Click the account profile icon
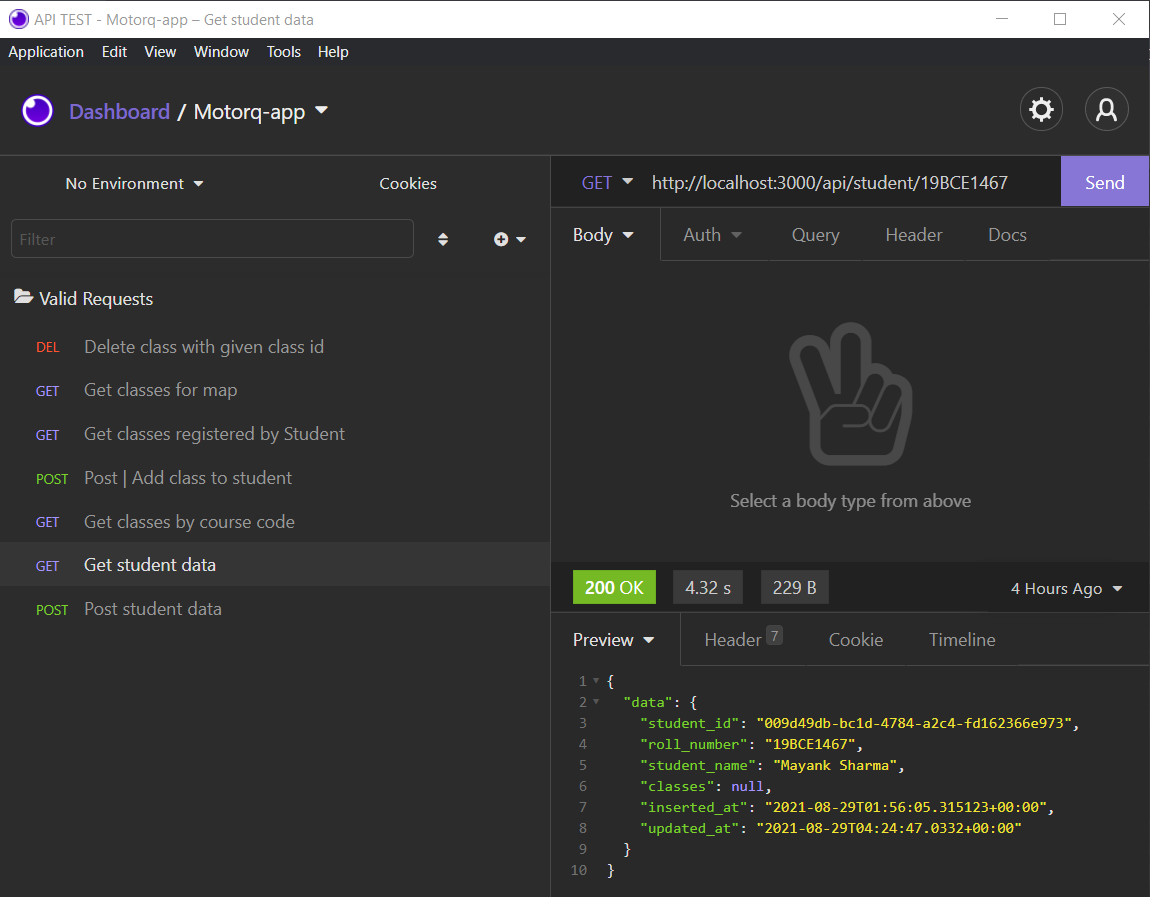The width and height of the screenshot is (1150, 897). (x=1106, y=109)
